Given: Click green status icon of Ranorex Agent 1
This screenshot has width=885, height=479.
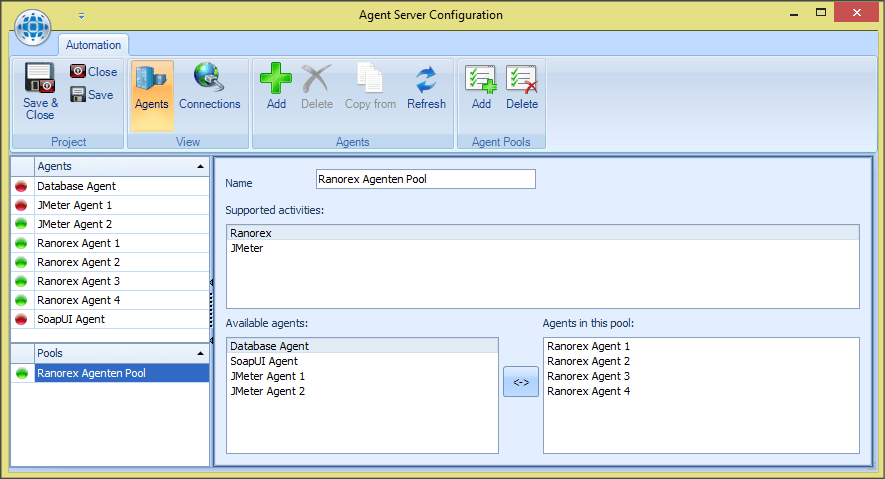Looking at the screenshot, I should 21,243.
